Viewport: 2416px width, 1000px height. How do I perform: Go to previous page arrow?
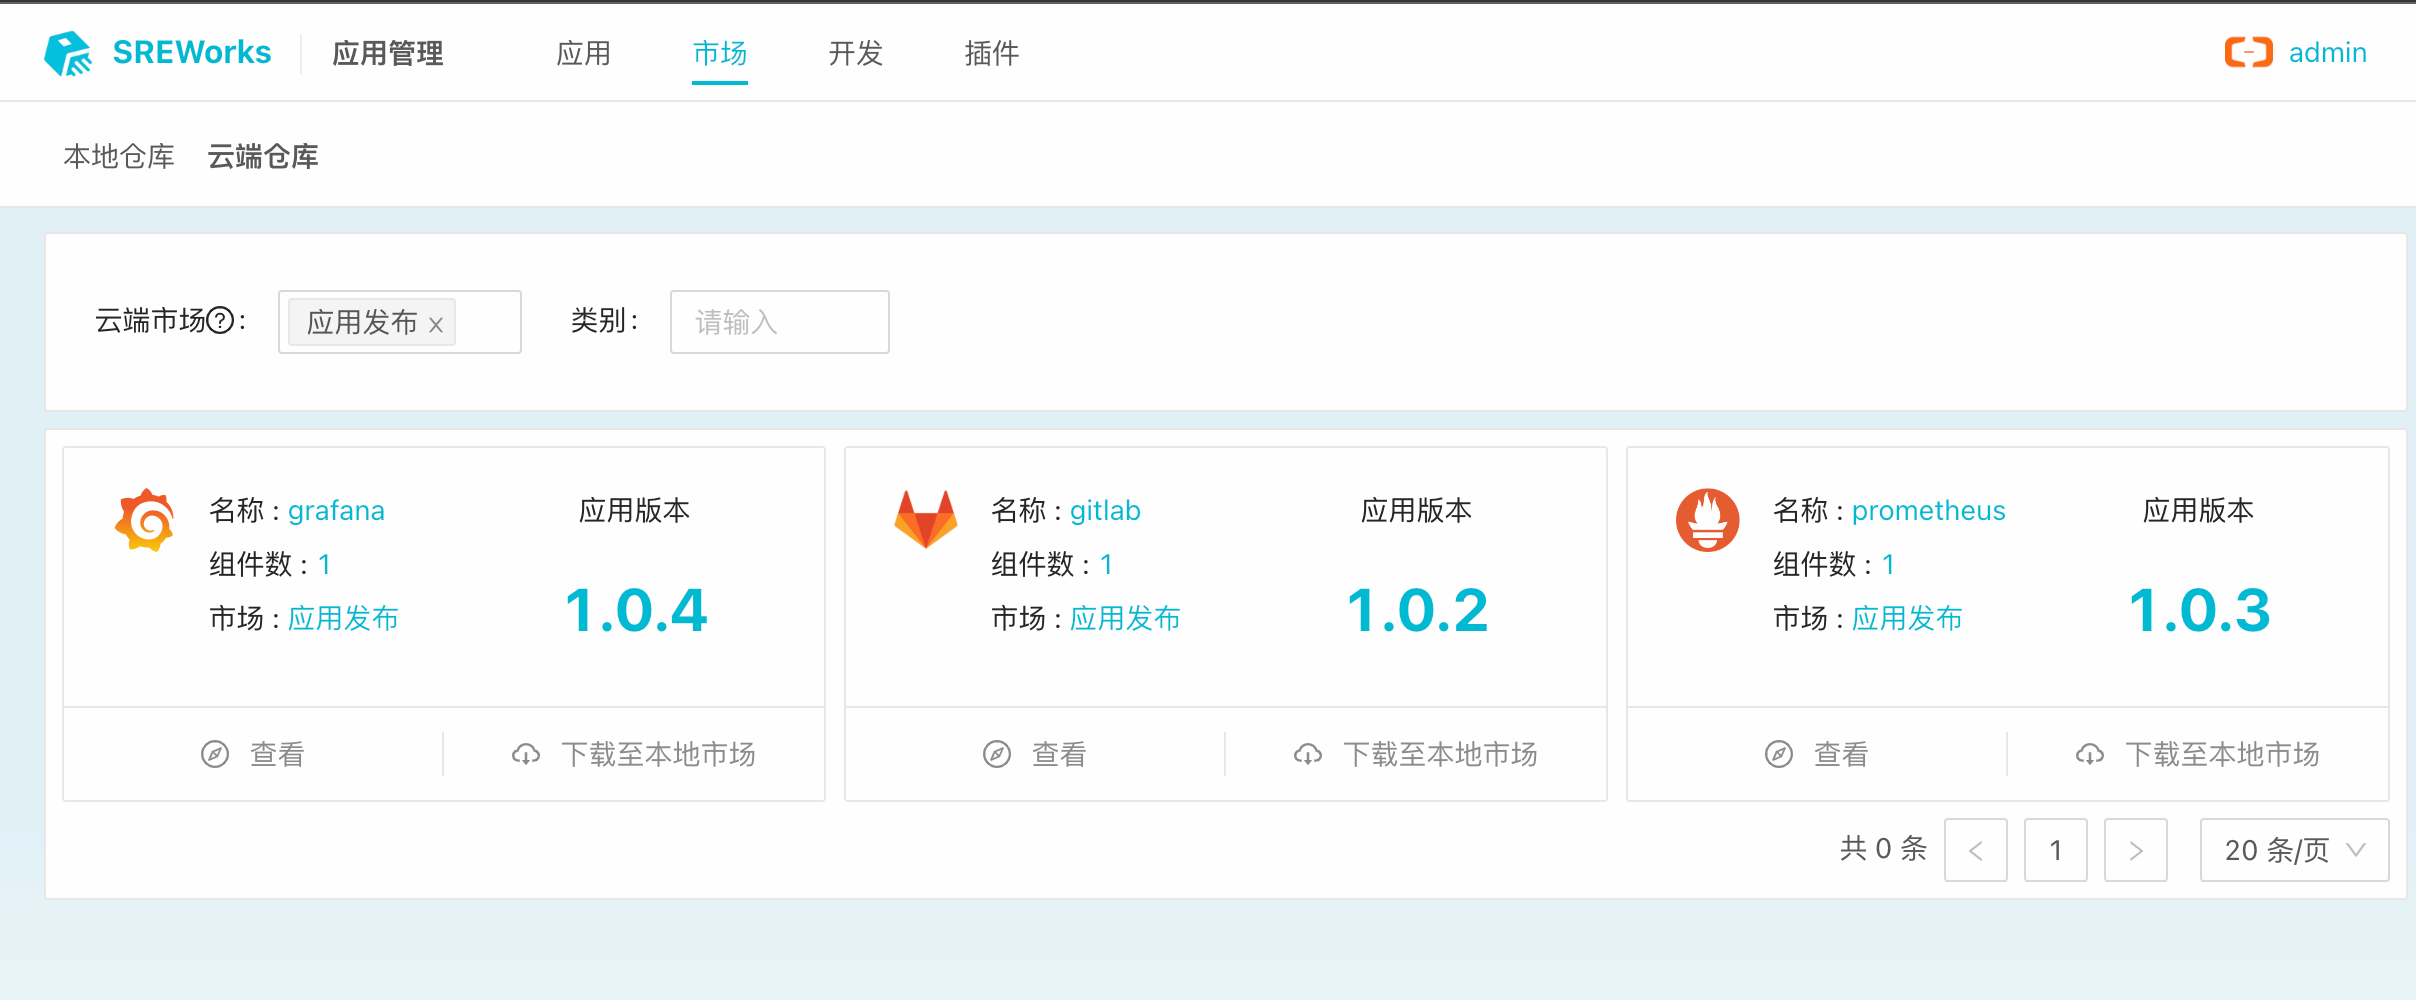[x=1975, y=850]
